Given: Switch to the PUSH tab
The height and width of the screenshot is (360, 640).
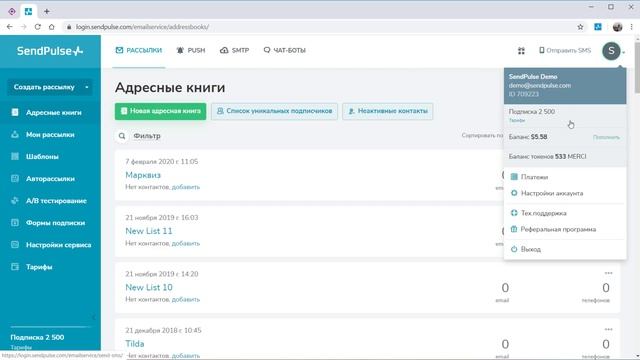Looking at the screenshot, I should pos(191,50).
